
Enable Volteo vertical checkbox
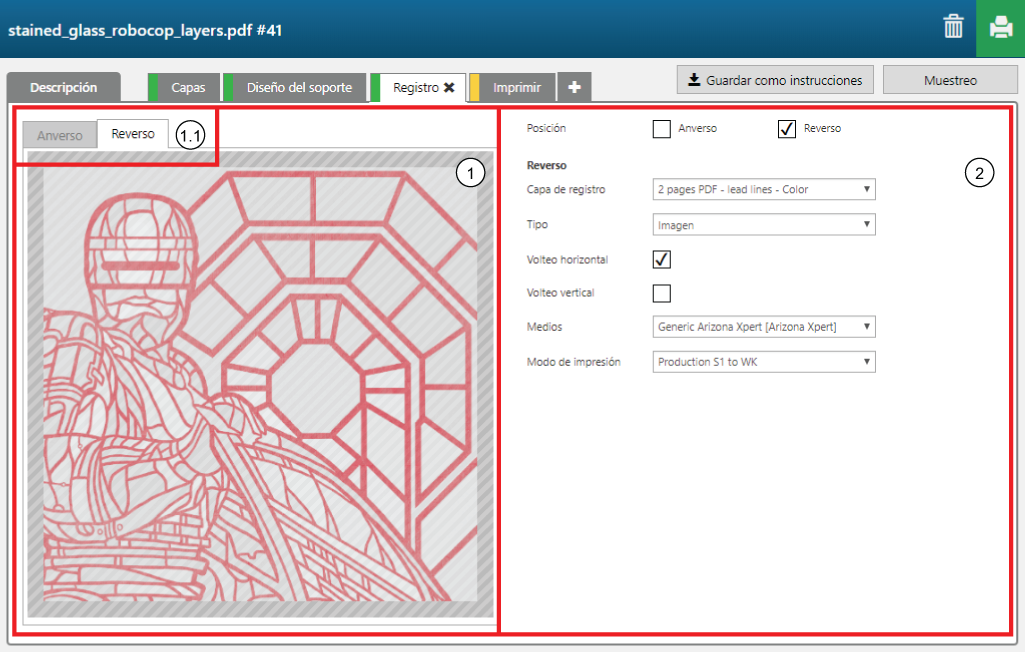(662, 293)
